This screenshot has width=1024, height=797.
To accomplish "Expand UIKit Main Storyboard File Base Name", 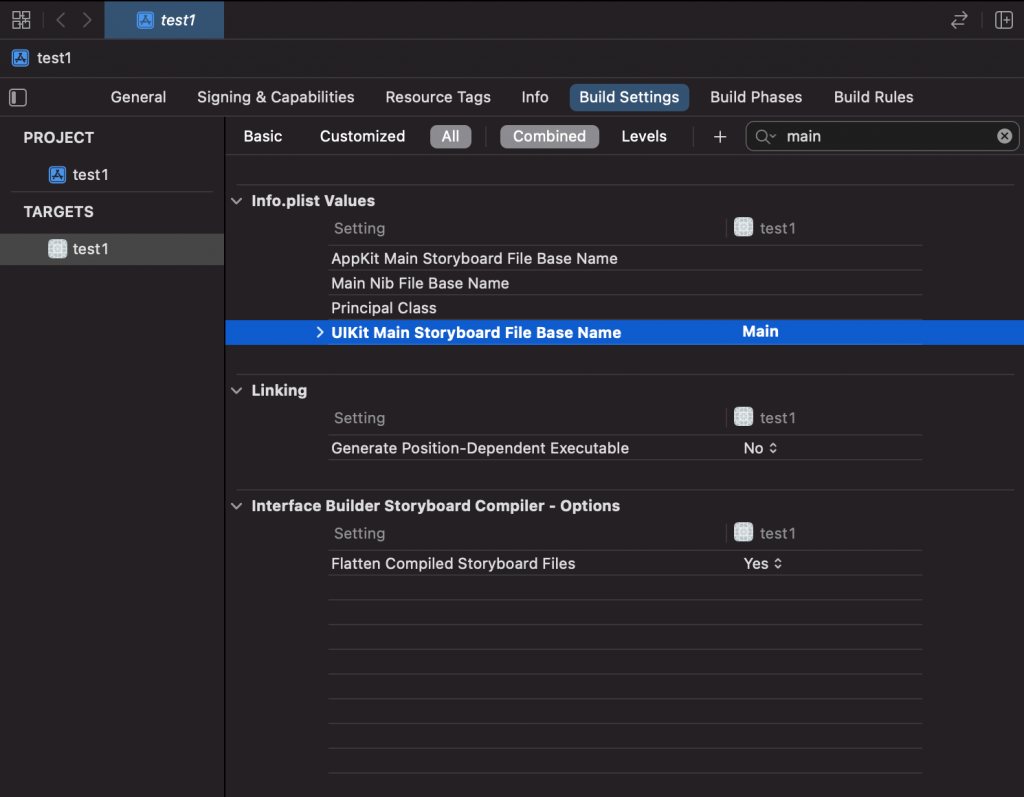I will (319, 333).
